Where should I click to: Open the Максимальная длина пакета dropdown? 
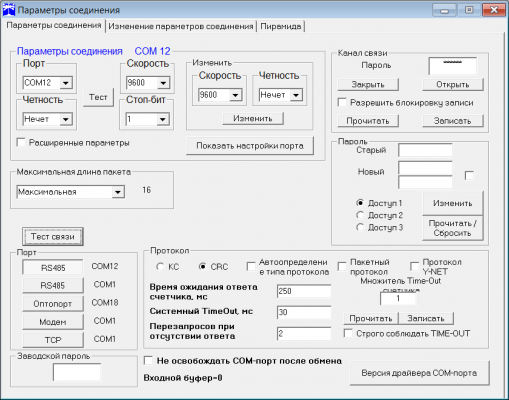pyautogui.click(x=117, y=192)
